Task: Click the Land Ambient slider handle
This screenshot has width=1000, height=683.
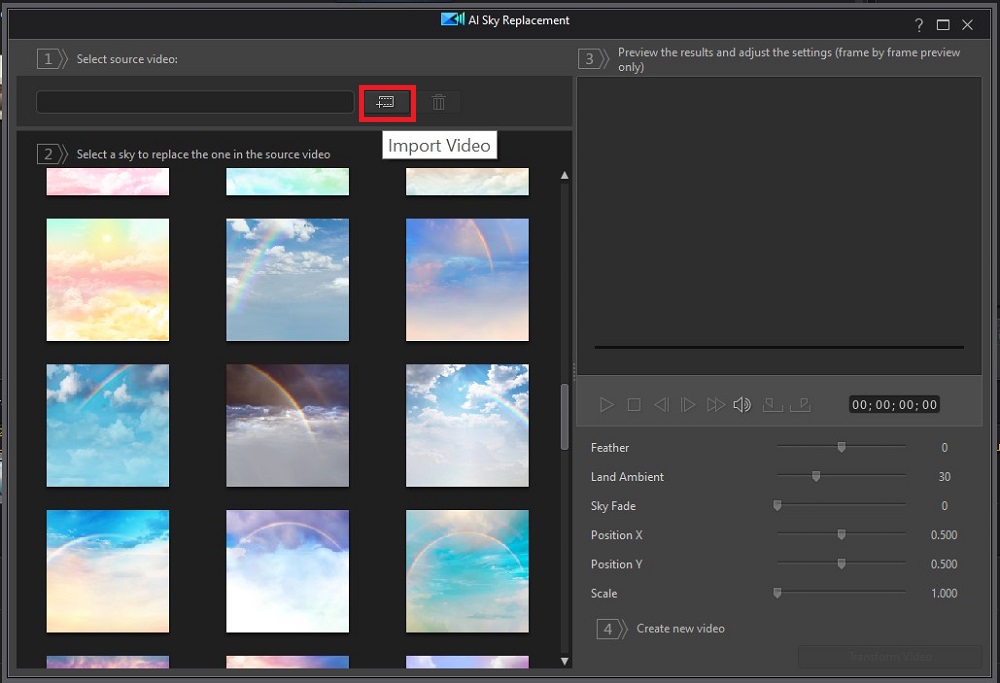Action: pos(816,477)
